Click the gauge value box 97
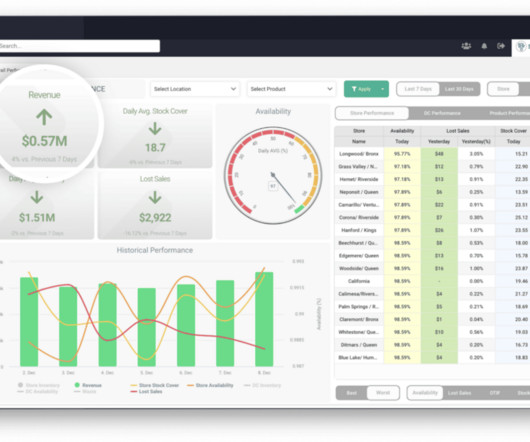This screenshot has height=442, width=530. [273, 186]
